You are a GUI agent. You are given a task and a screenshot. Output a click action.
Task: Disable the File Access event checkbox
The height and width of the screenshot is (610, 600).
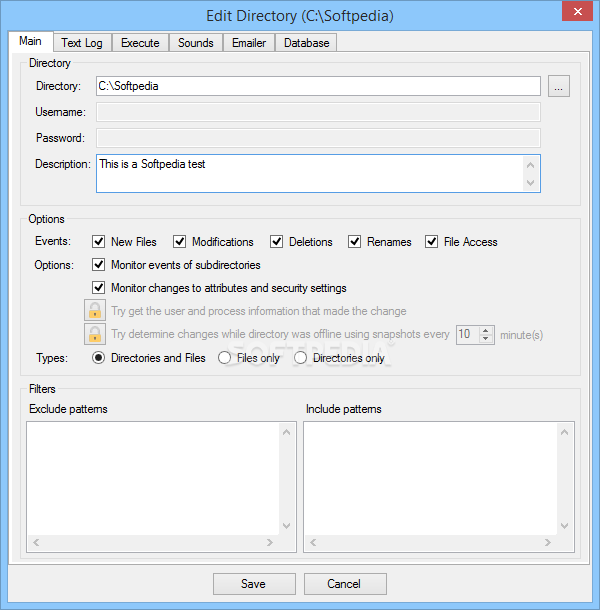pyautogui.click(x=432, y=242)
